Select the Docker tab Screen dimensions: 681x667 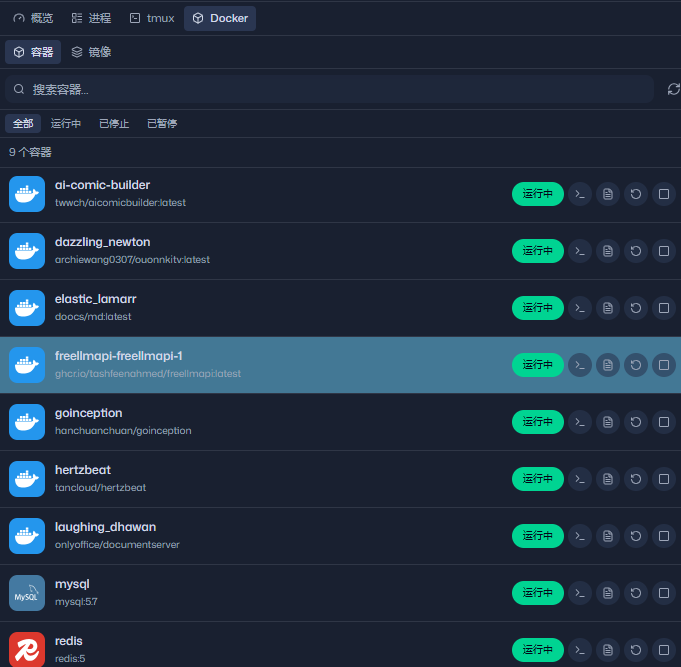(x=220, y=18)
